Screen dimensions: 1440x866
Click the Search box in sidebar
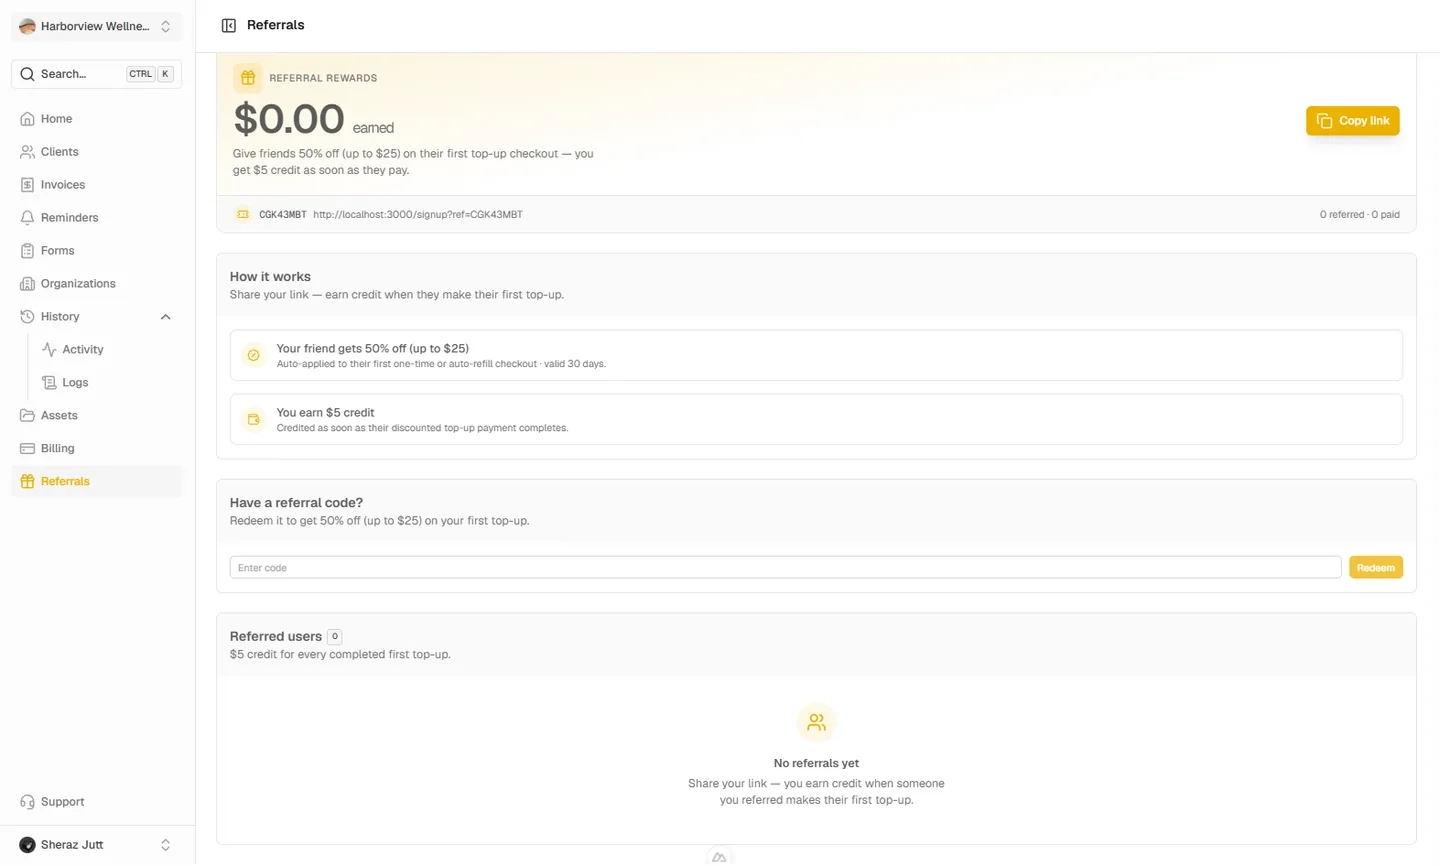coord(96,74)
